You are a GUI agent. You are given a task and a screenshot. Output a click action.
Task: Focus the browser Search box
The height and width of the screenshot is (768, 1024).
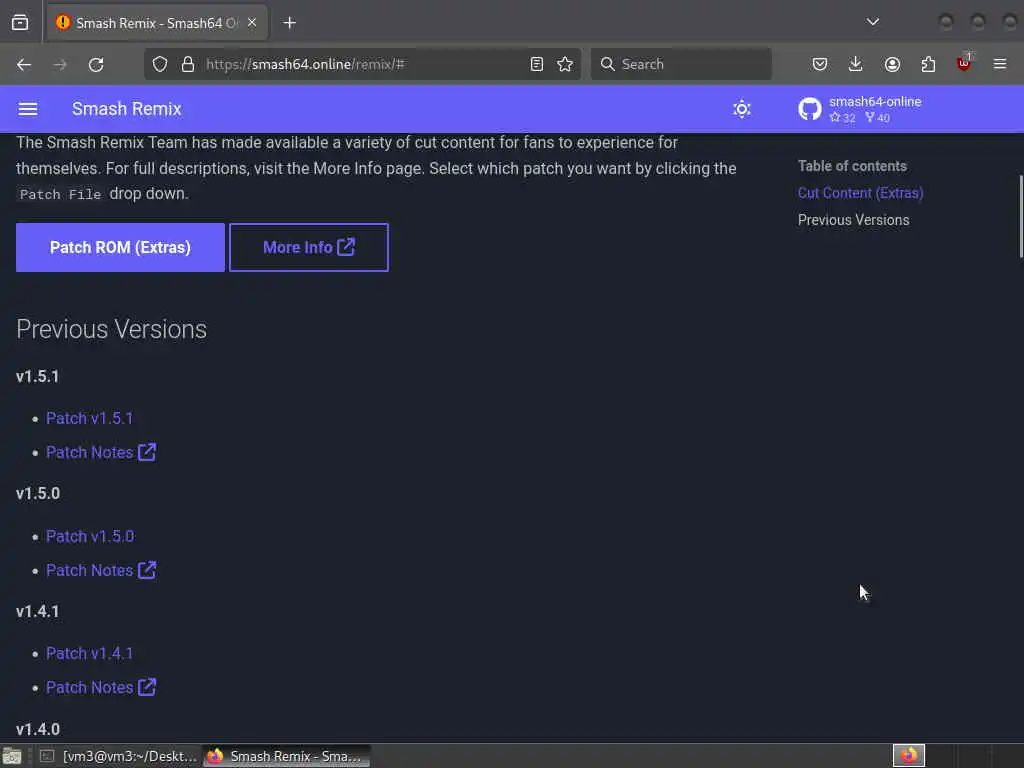click(681, 64)
